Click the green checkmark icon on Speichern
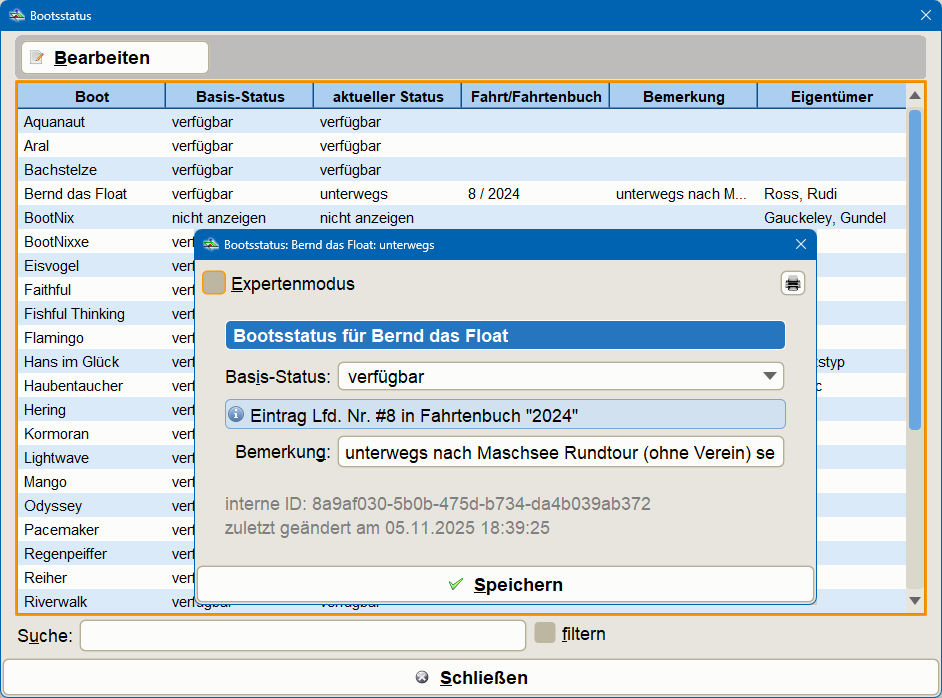 [x=458, y=584]
